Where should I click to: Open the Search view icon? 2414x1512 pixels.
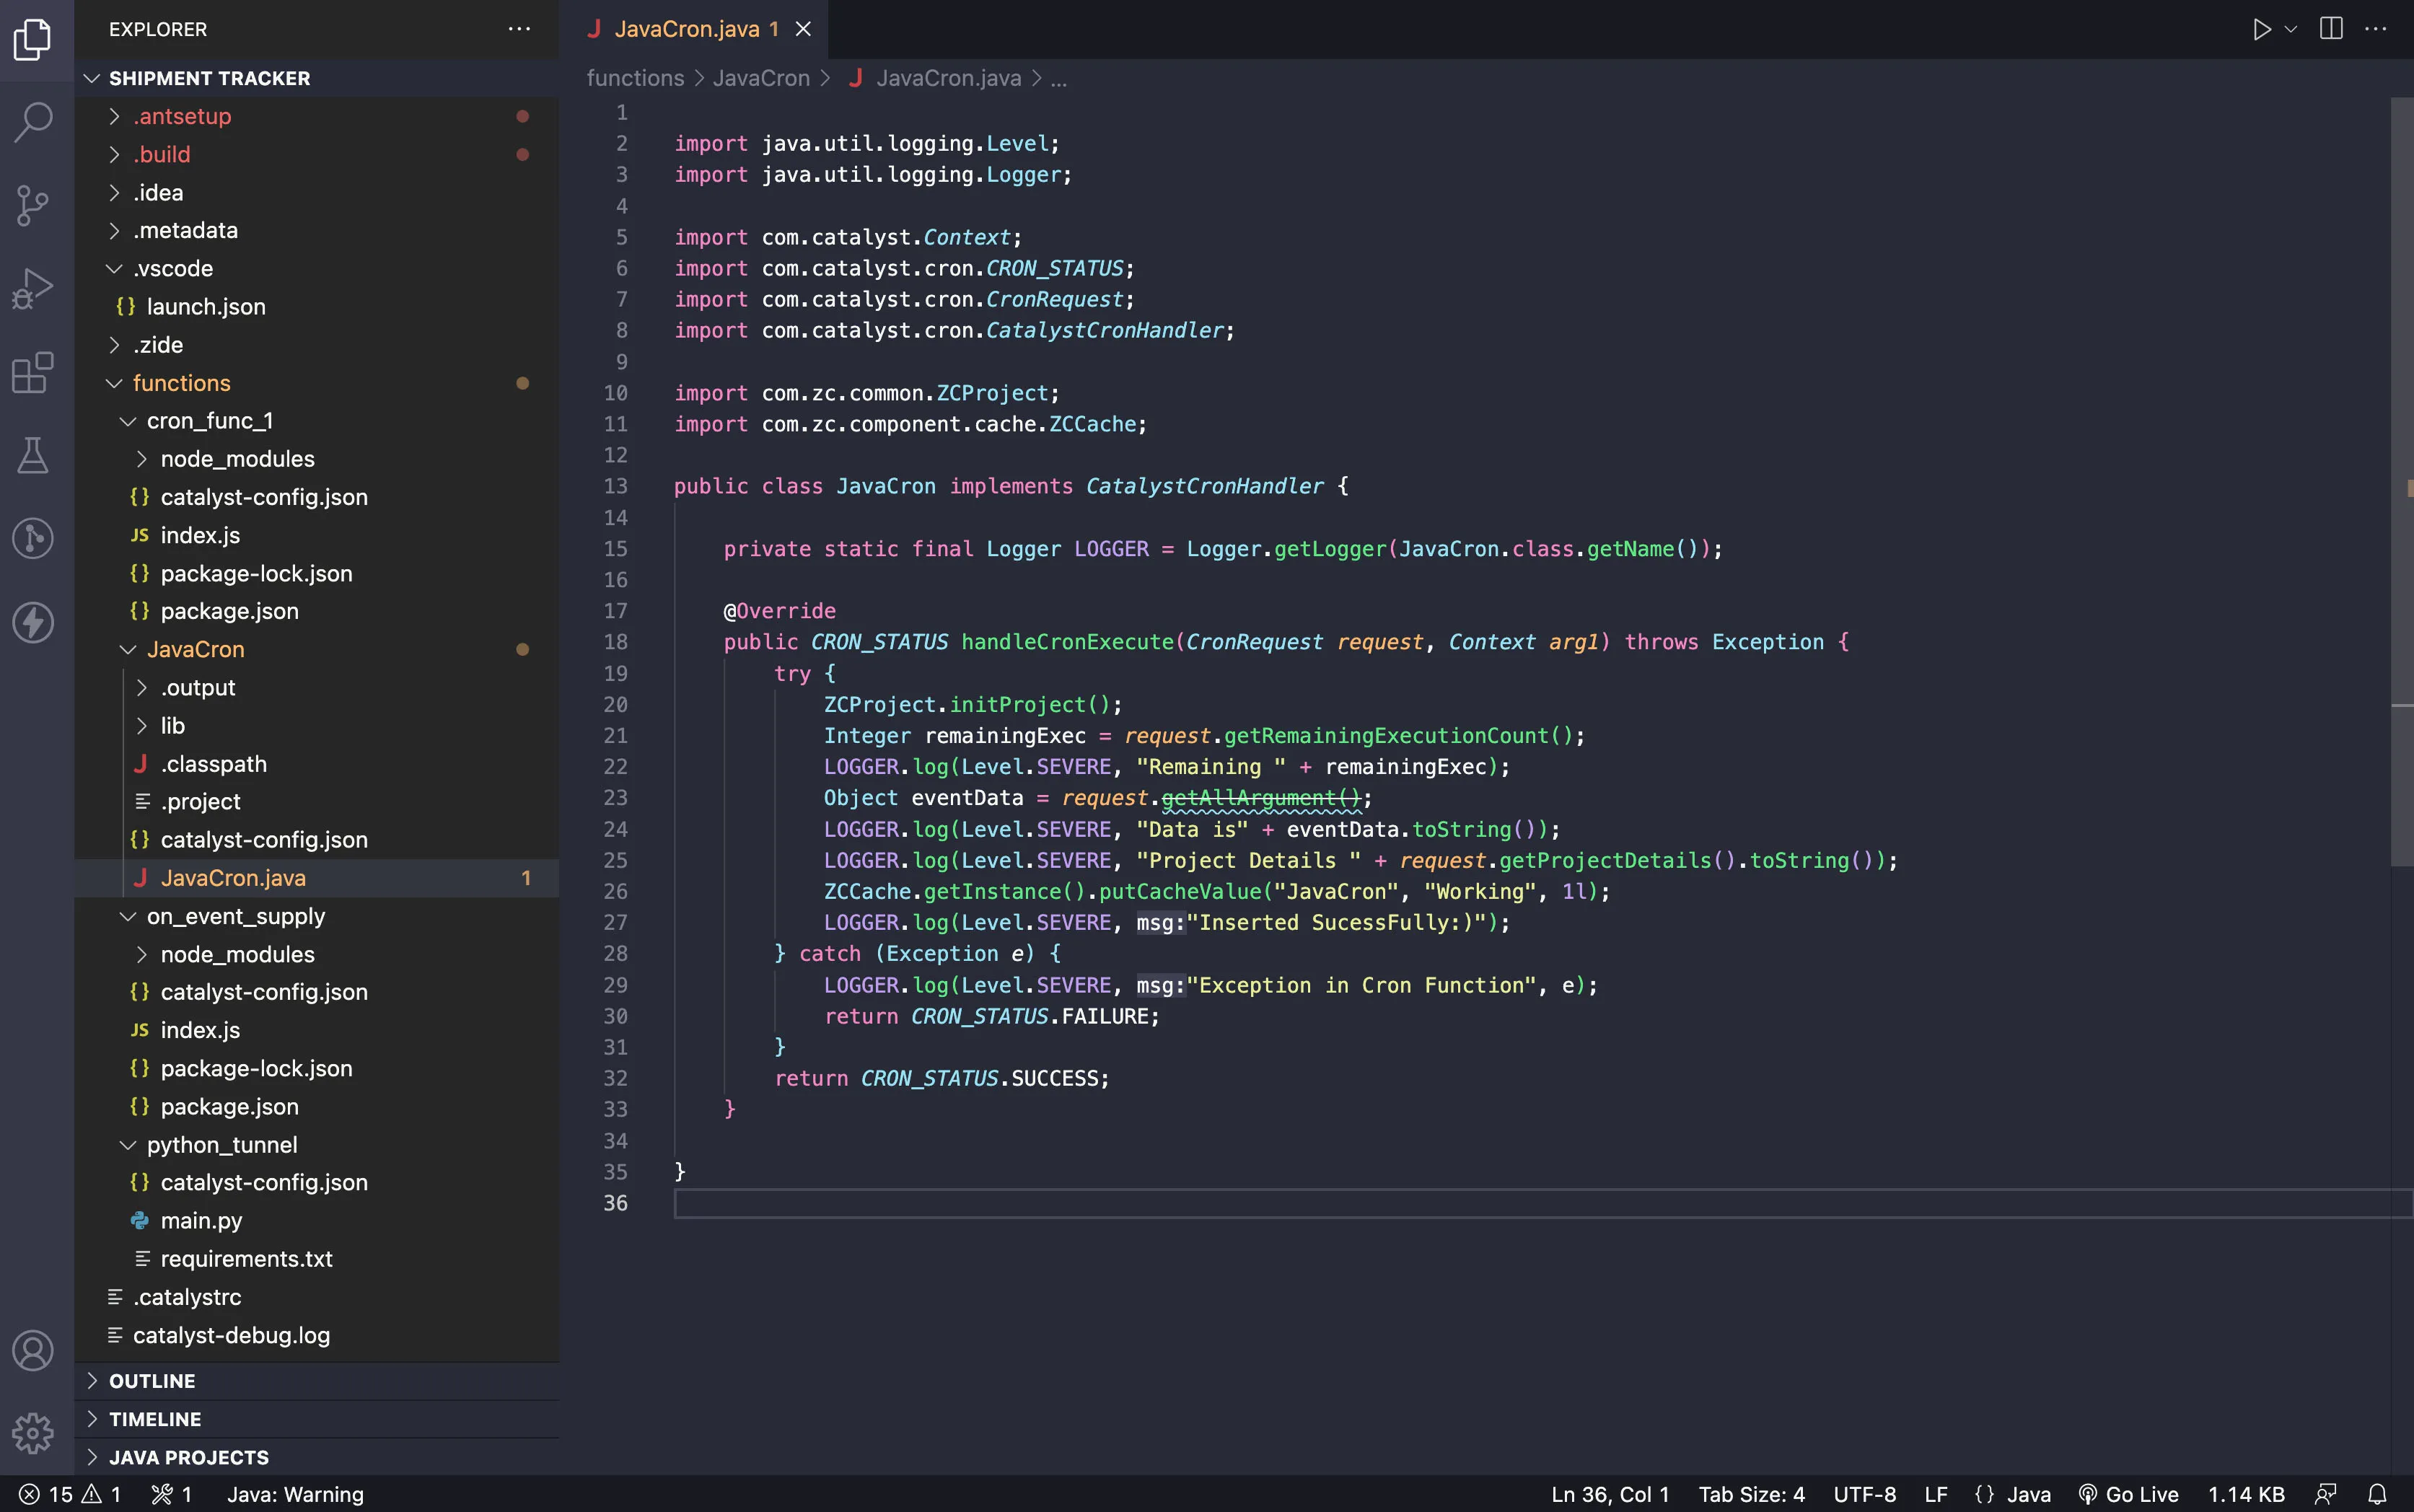[x=33, y=122]
